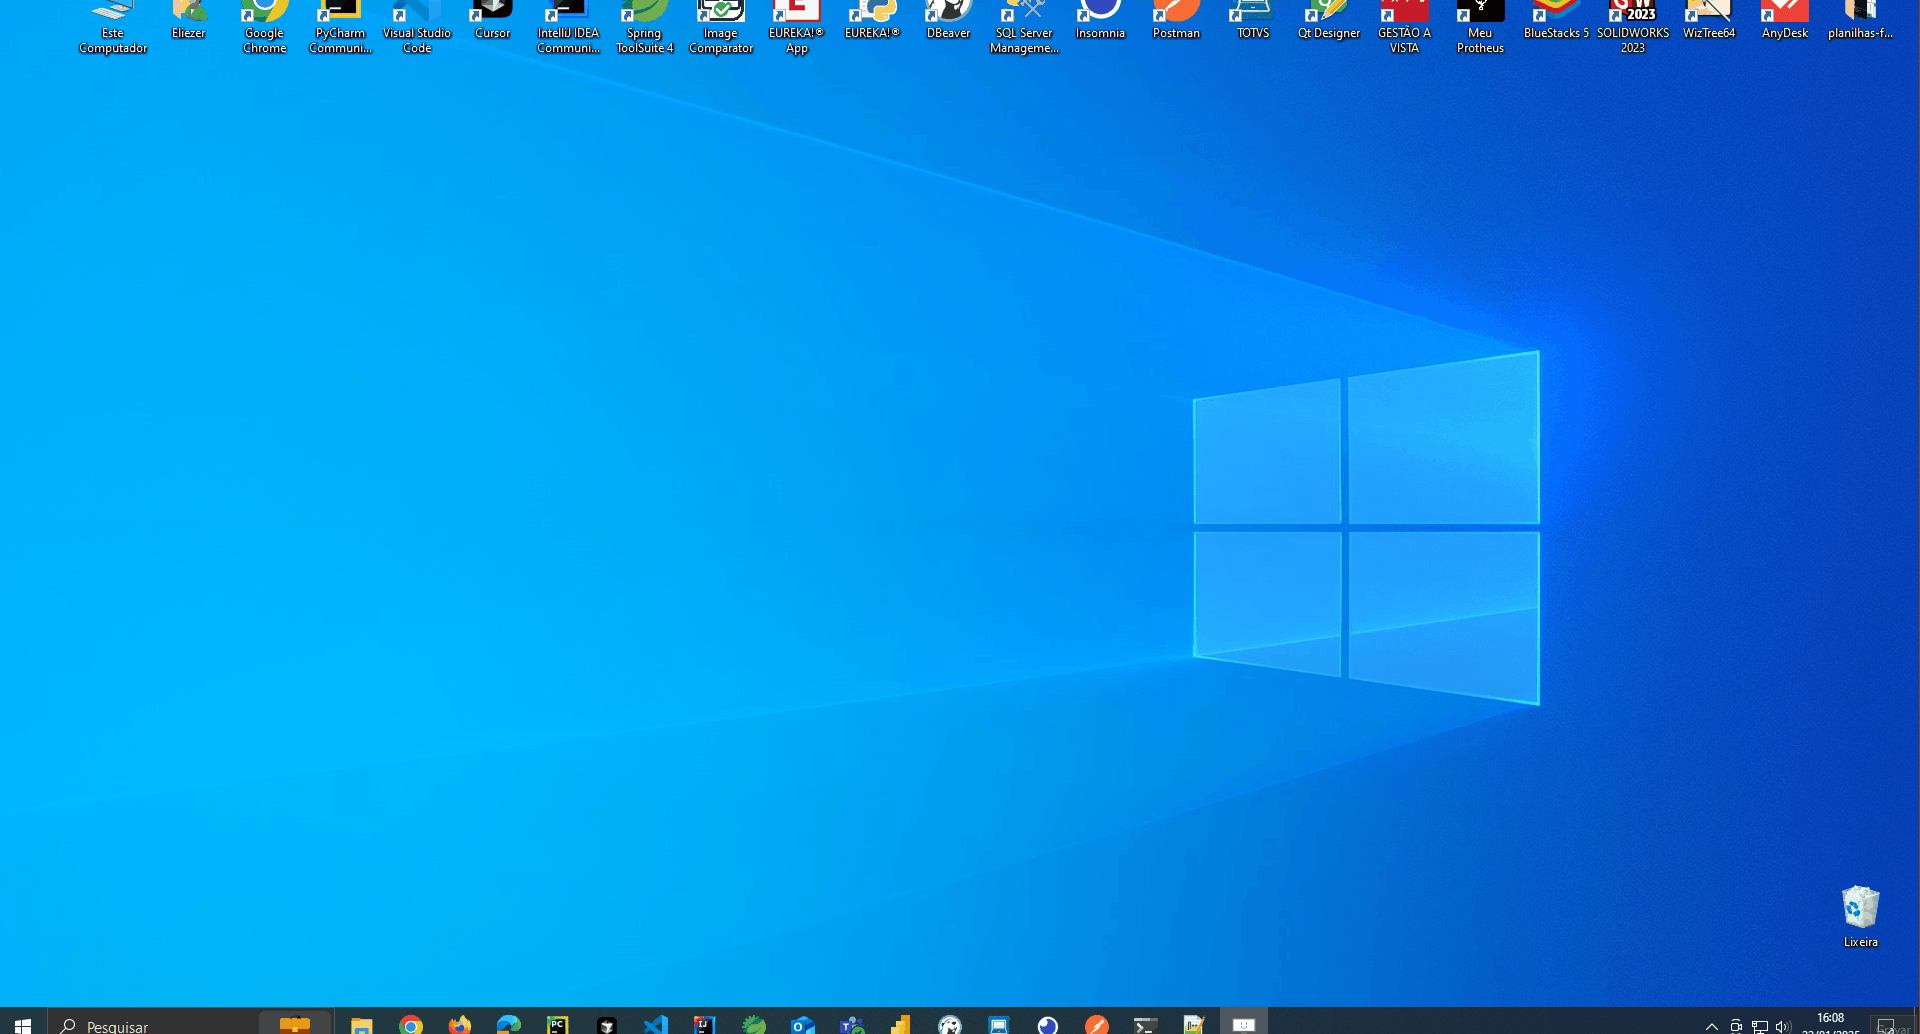
Task: Select the Postman desktop shortcut
Action: click(1176, 21)
